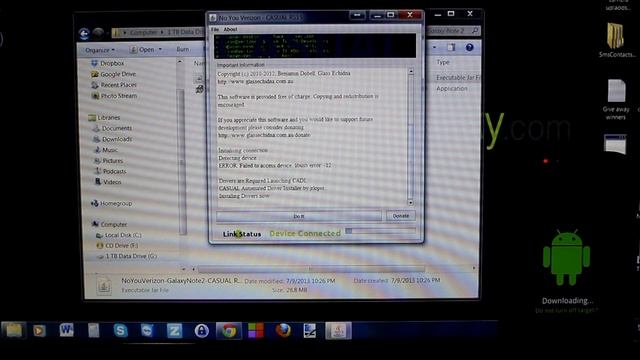Viewport: 640px width, 360px height.
Task: Switch to the Java CASUAL taskbar item
Action: point(338,331)
